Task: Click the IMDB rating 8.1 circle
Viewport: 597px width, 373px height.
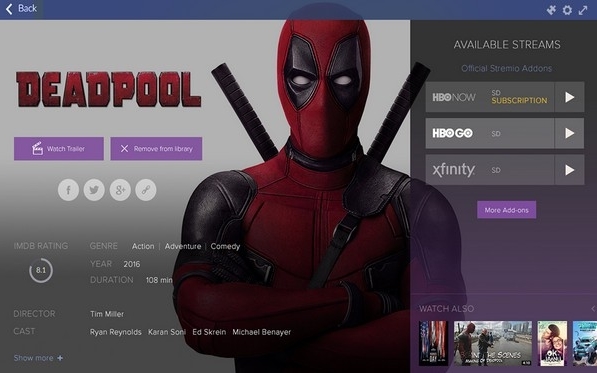Action: [41, 270]
